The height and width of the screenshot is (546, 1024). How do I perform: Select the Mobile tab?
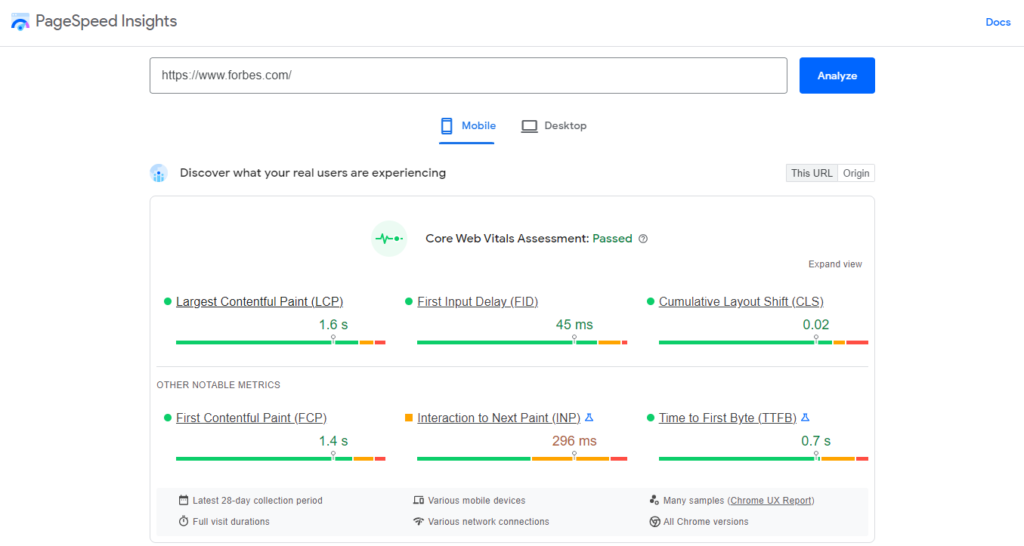click(x=468, y=126)
